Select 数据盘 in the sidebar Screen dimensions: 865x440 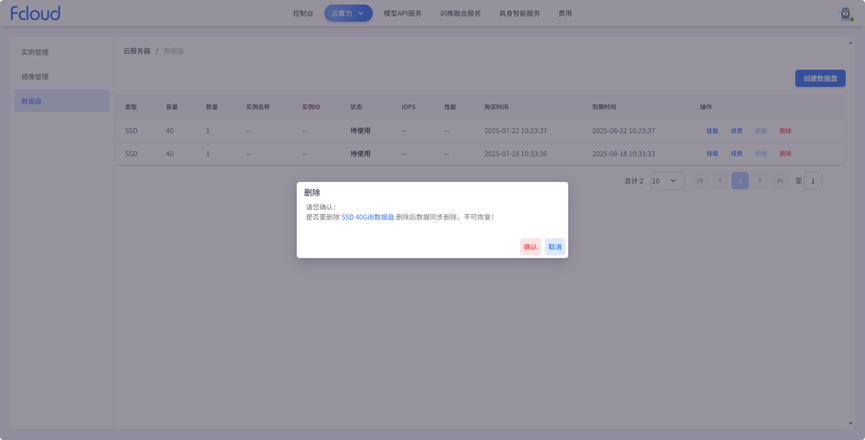click(x=62, y=101)
